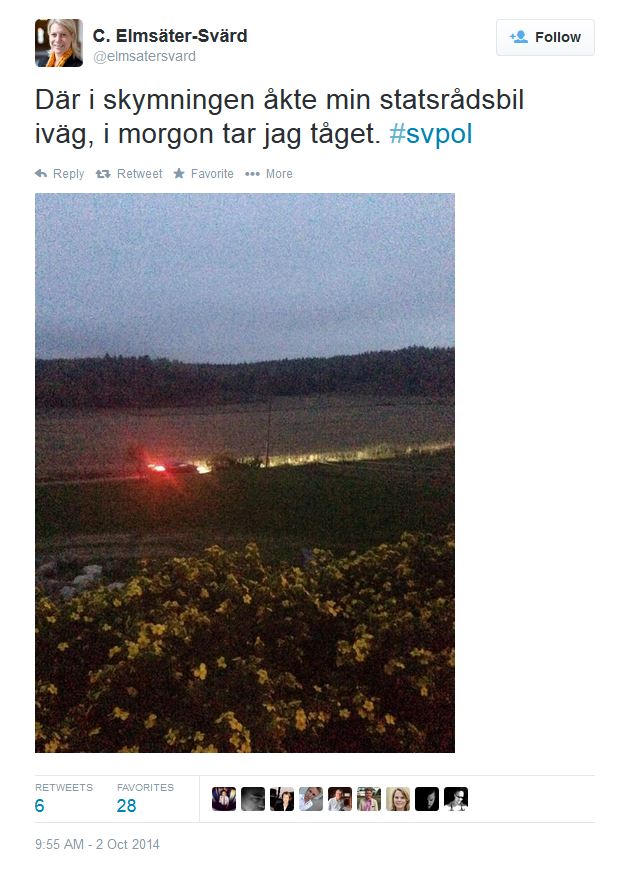
Task: Open the author's profile picture
Action: tap(59, 43)
